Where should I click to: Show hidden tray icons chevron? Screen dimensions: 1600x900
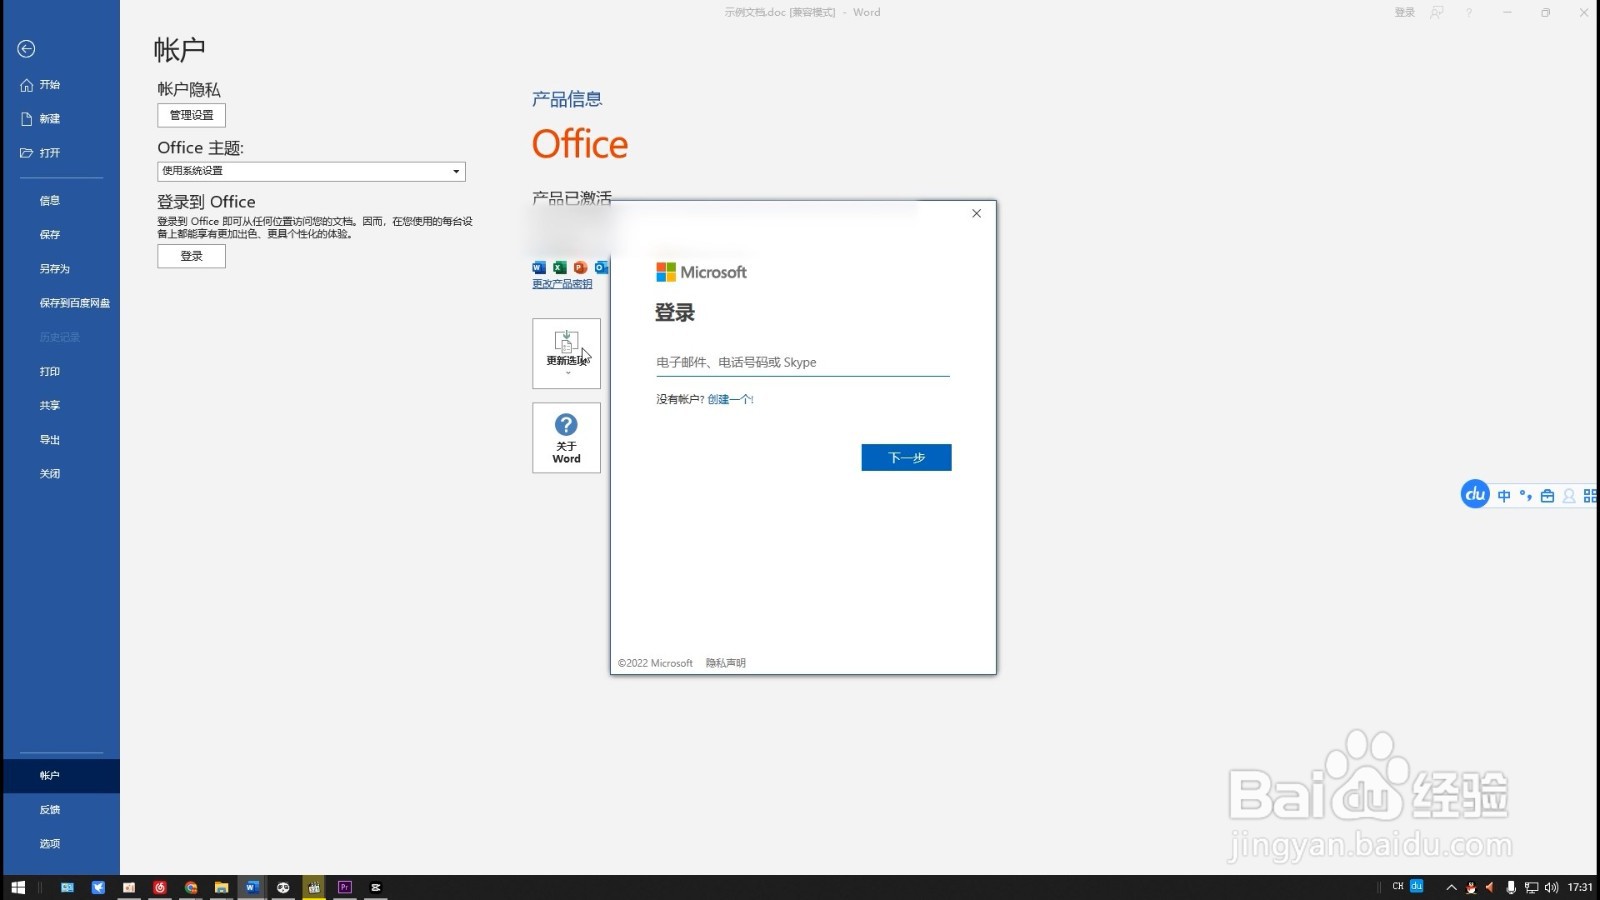click(1451, 887)
